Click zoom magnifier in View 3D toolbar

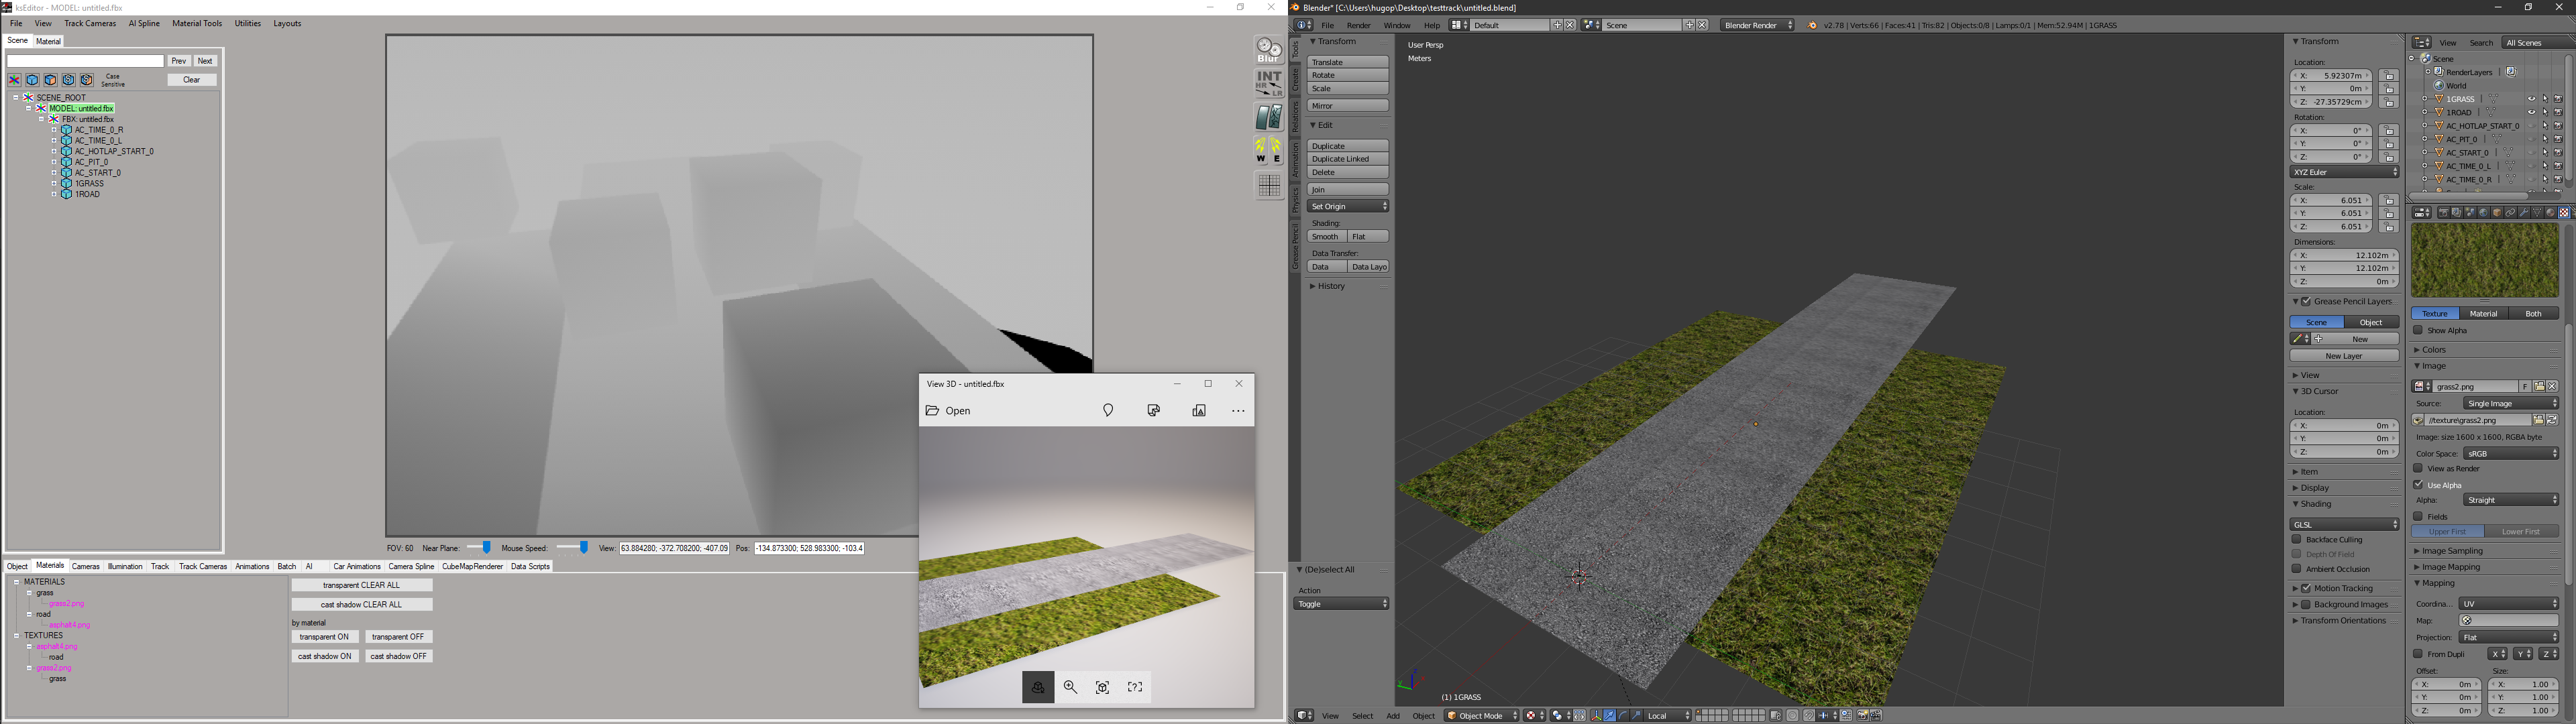[x=1070, y=687]
